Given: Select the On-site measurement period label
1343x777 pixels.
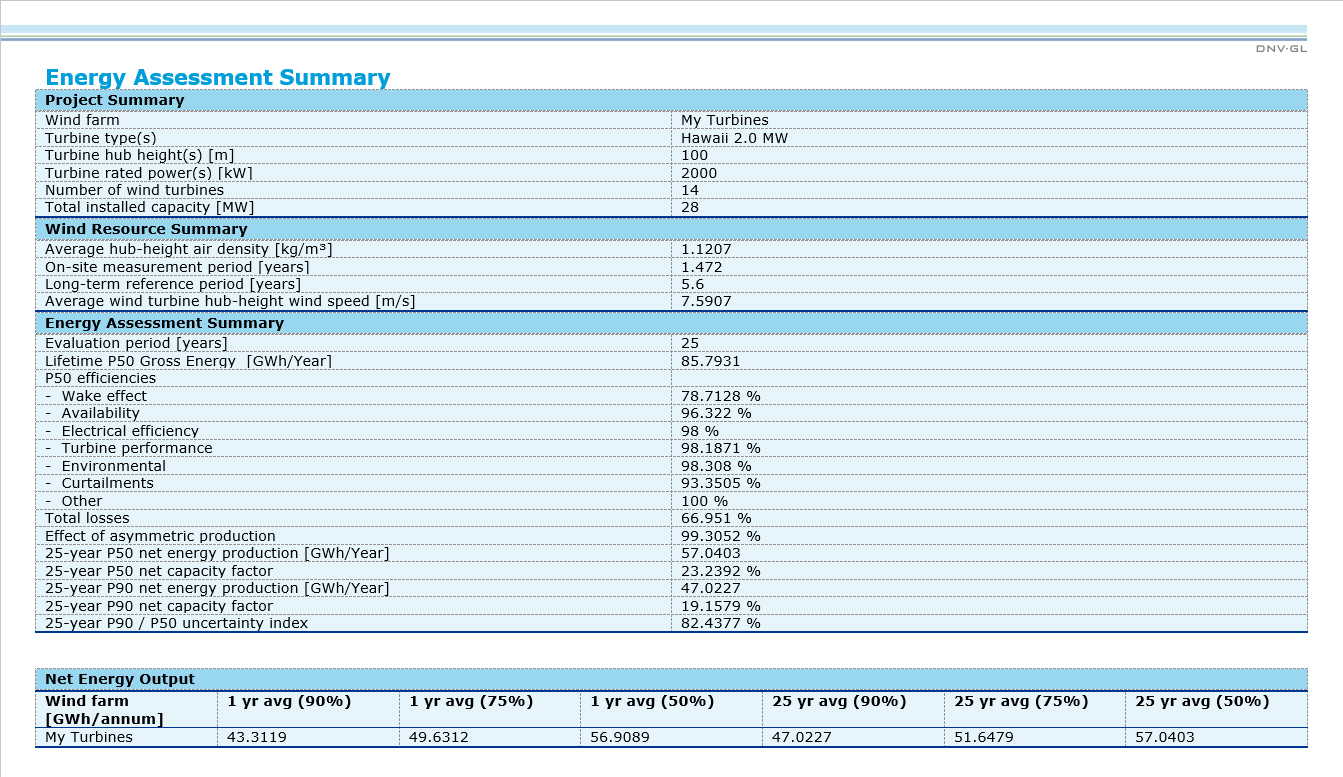Looking at the screenshot, I should 177,267.
